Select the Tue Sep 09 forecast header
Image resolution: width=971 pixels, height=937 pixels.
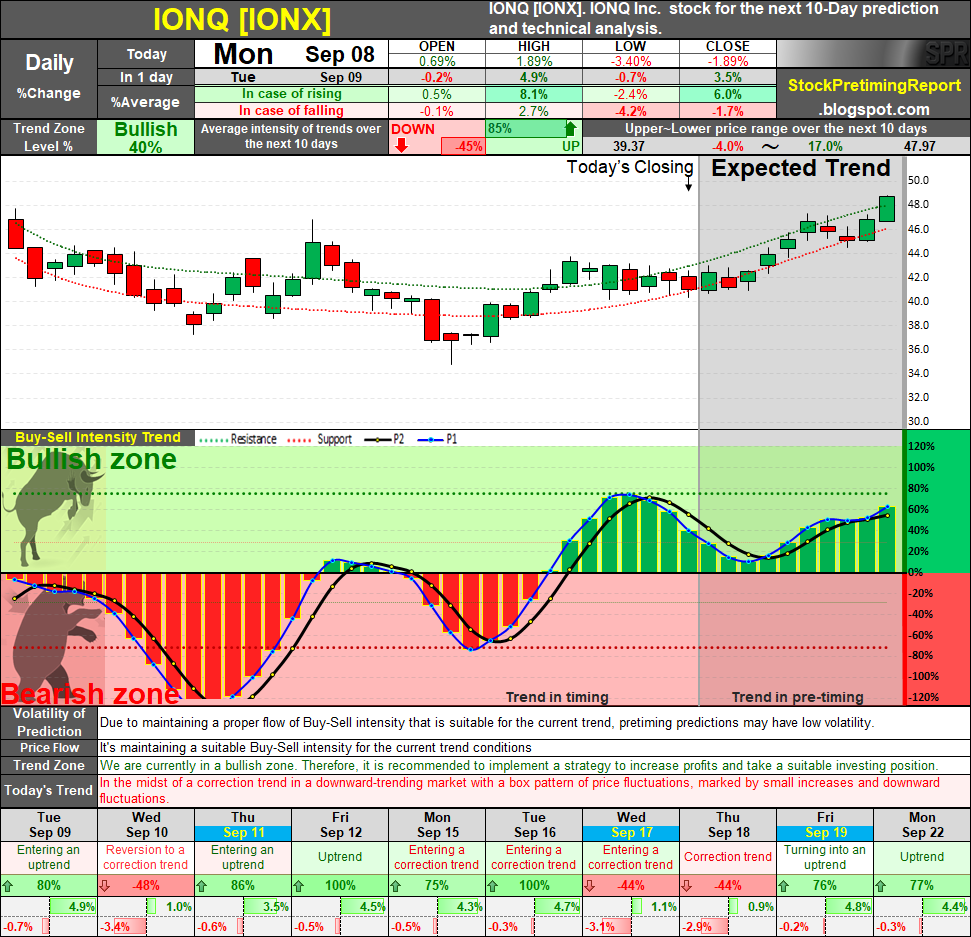point(49,825)
